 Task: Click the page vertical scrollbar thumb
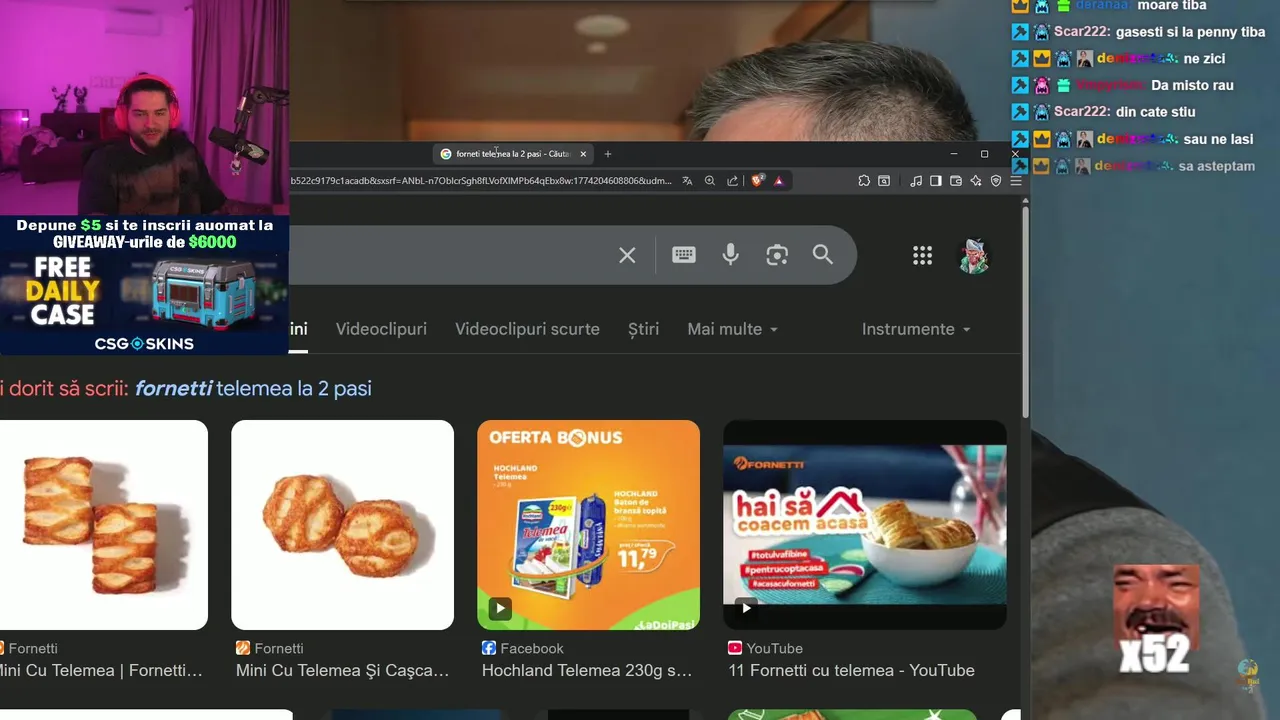[x=1025, y=310]
